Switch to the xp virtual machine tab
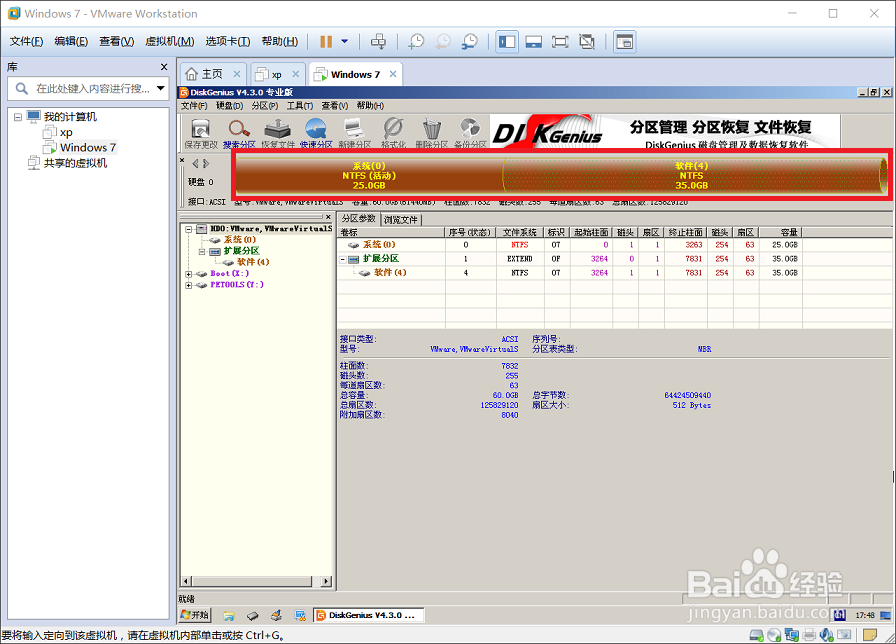This screenshot has height=644, width=896. click(x=277, y=74)
